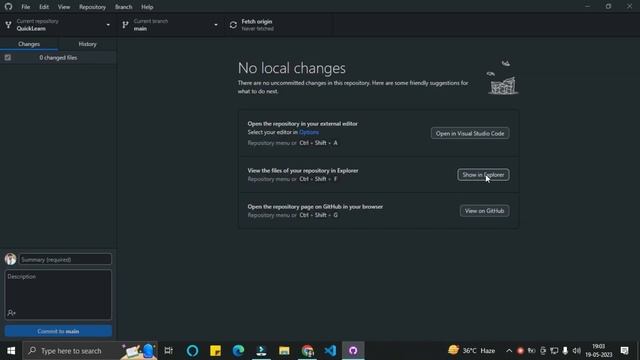This screenshot has width=640, height=360.
Task: Open the 36°C Haze weather widget
Action: coord(471,351)
